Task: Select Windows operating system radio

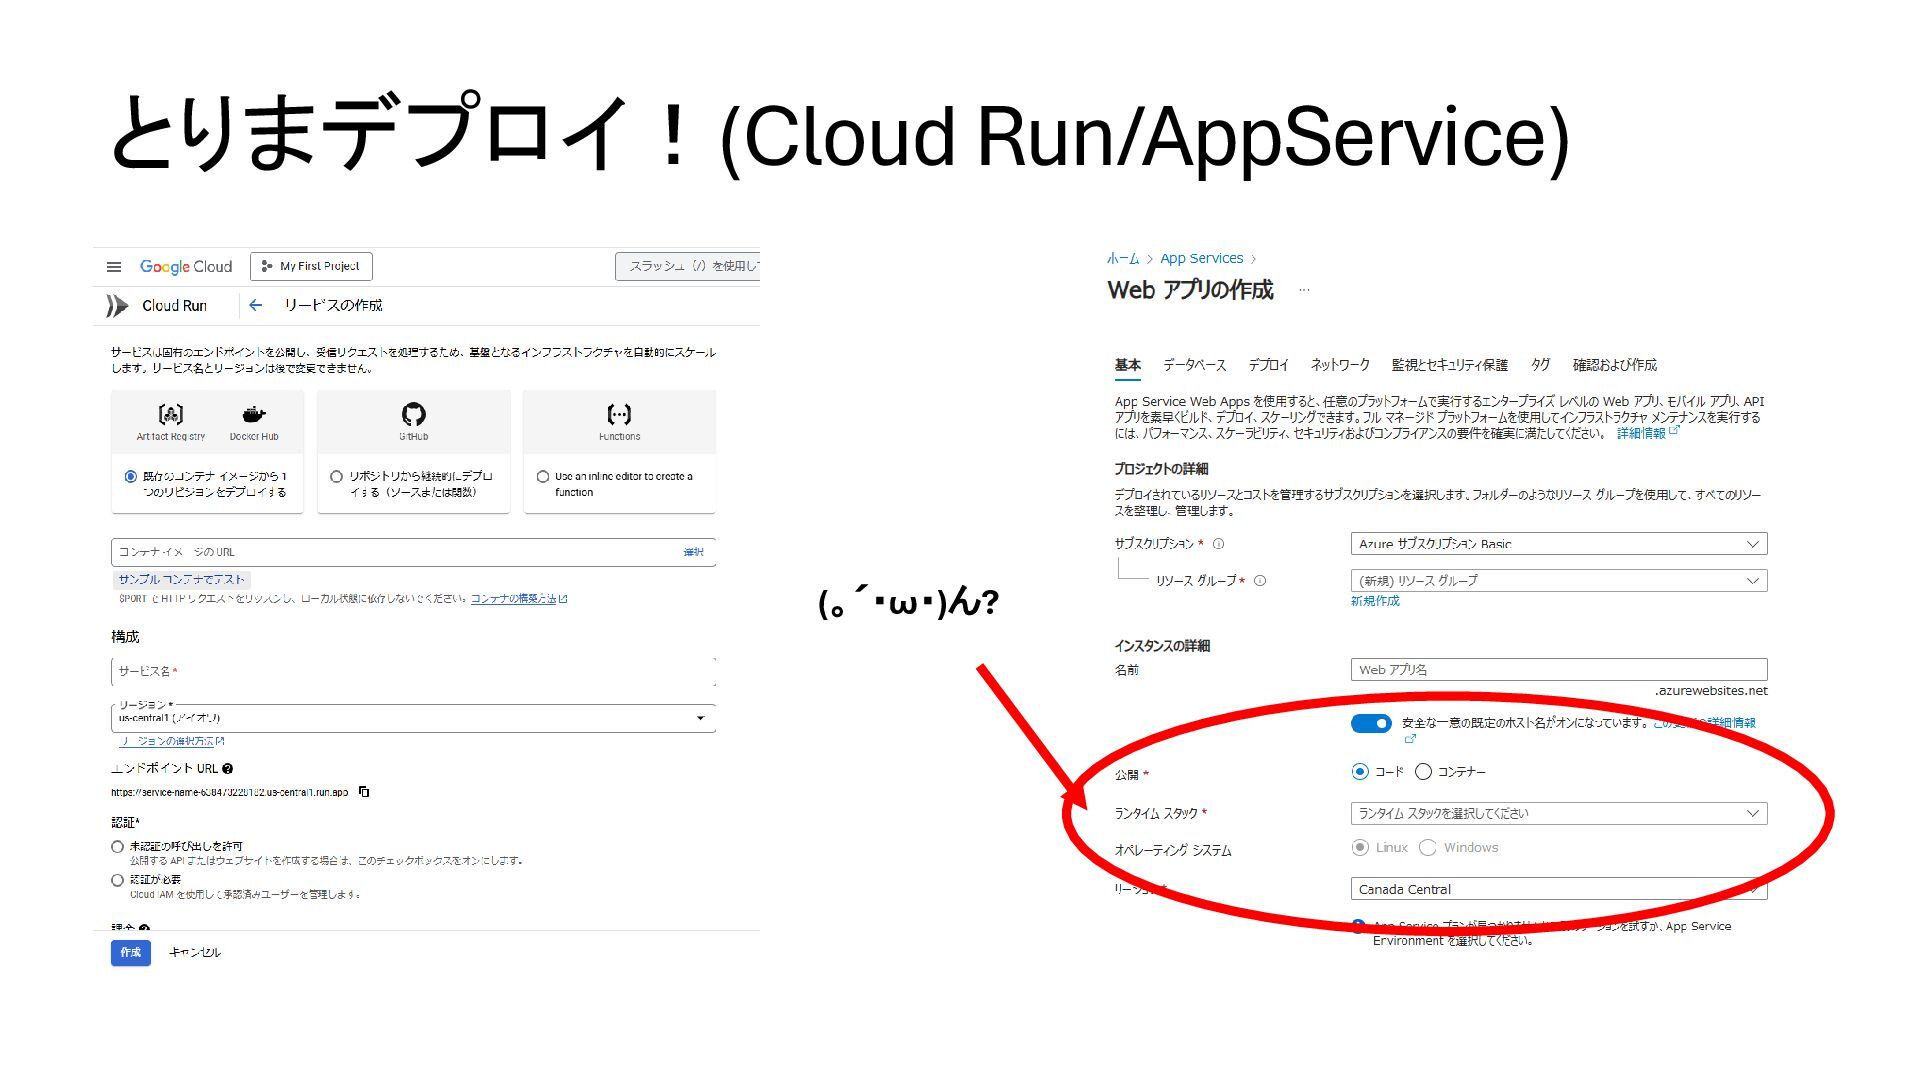Action: [x=1428, y=848]
